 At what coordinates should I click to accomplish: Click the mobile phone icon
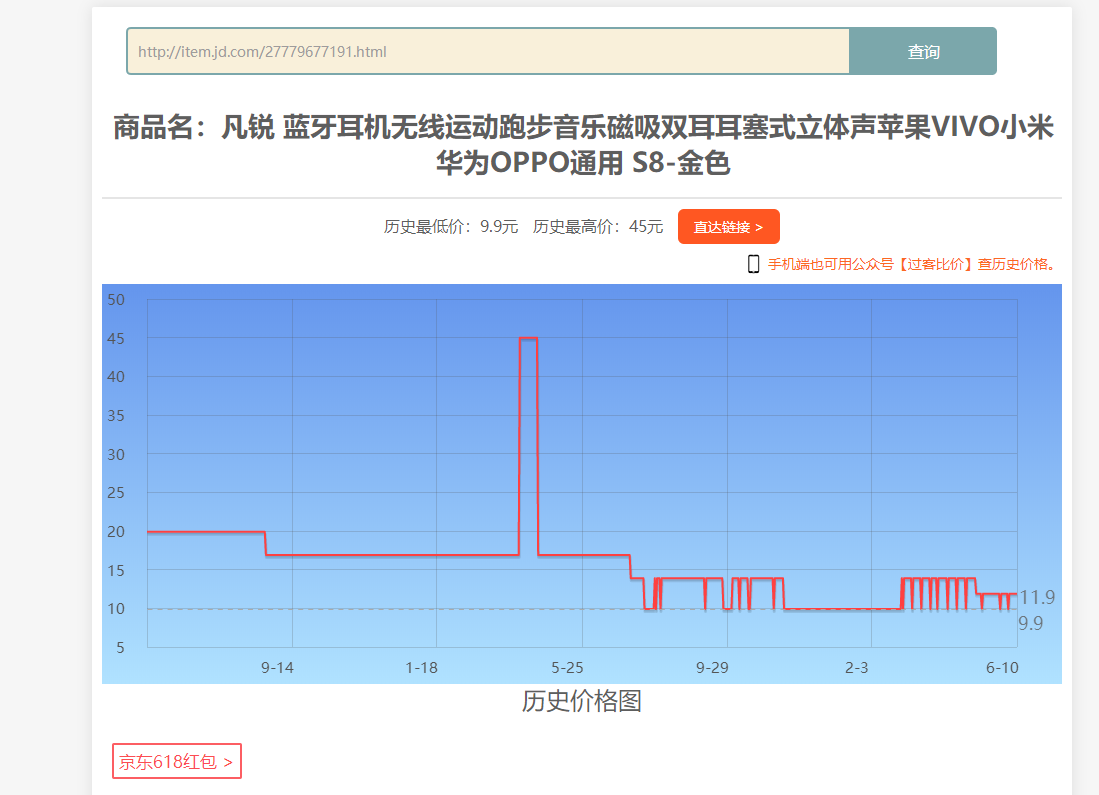(x=753, y=264)
